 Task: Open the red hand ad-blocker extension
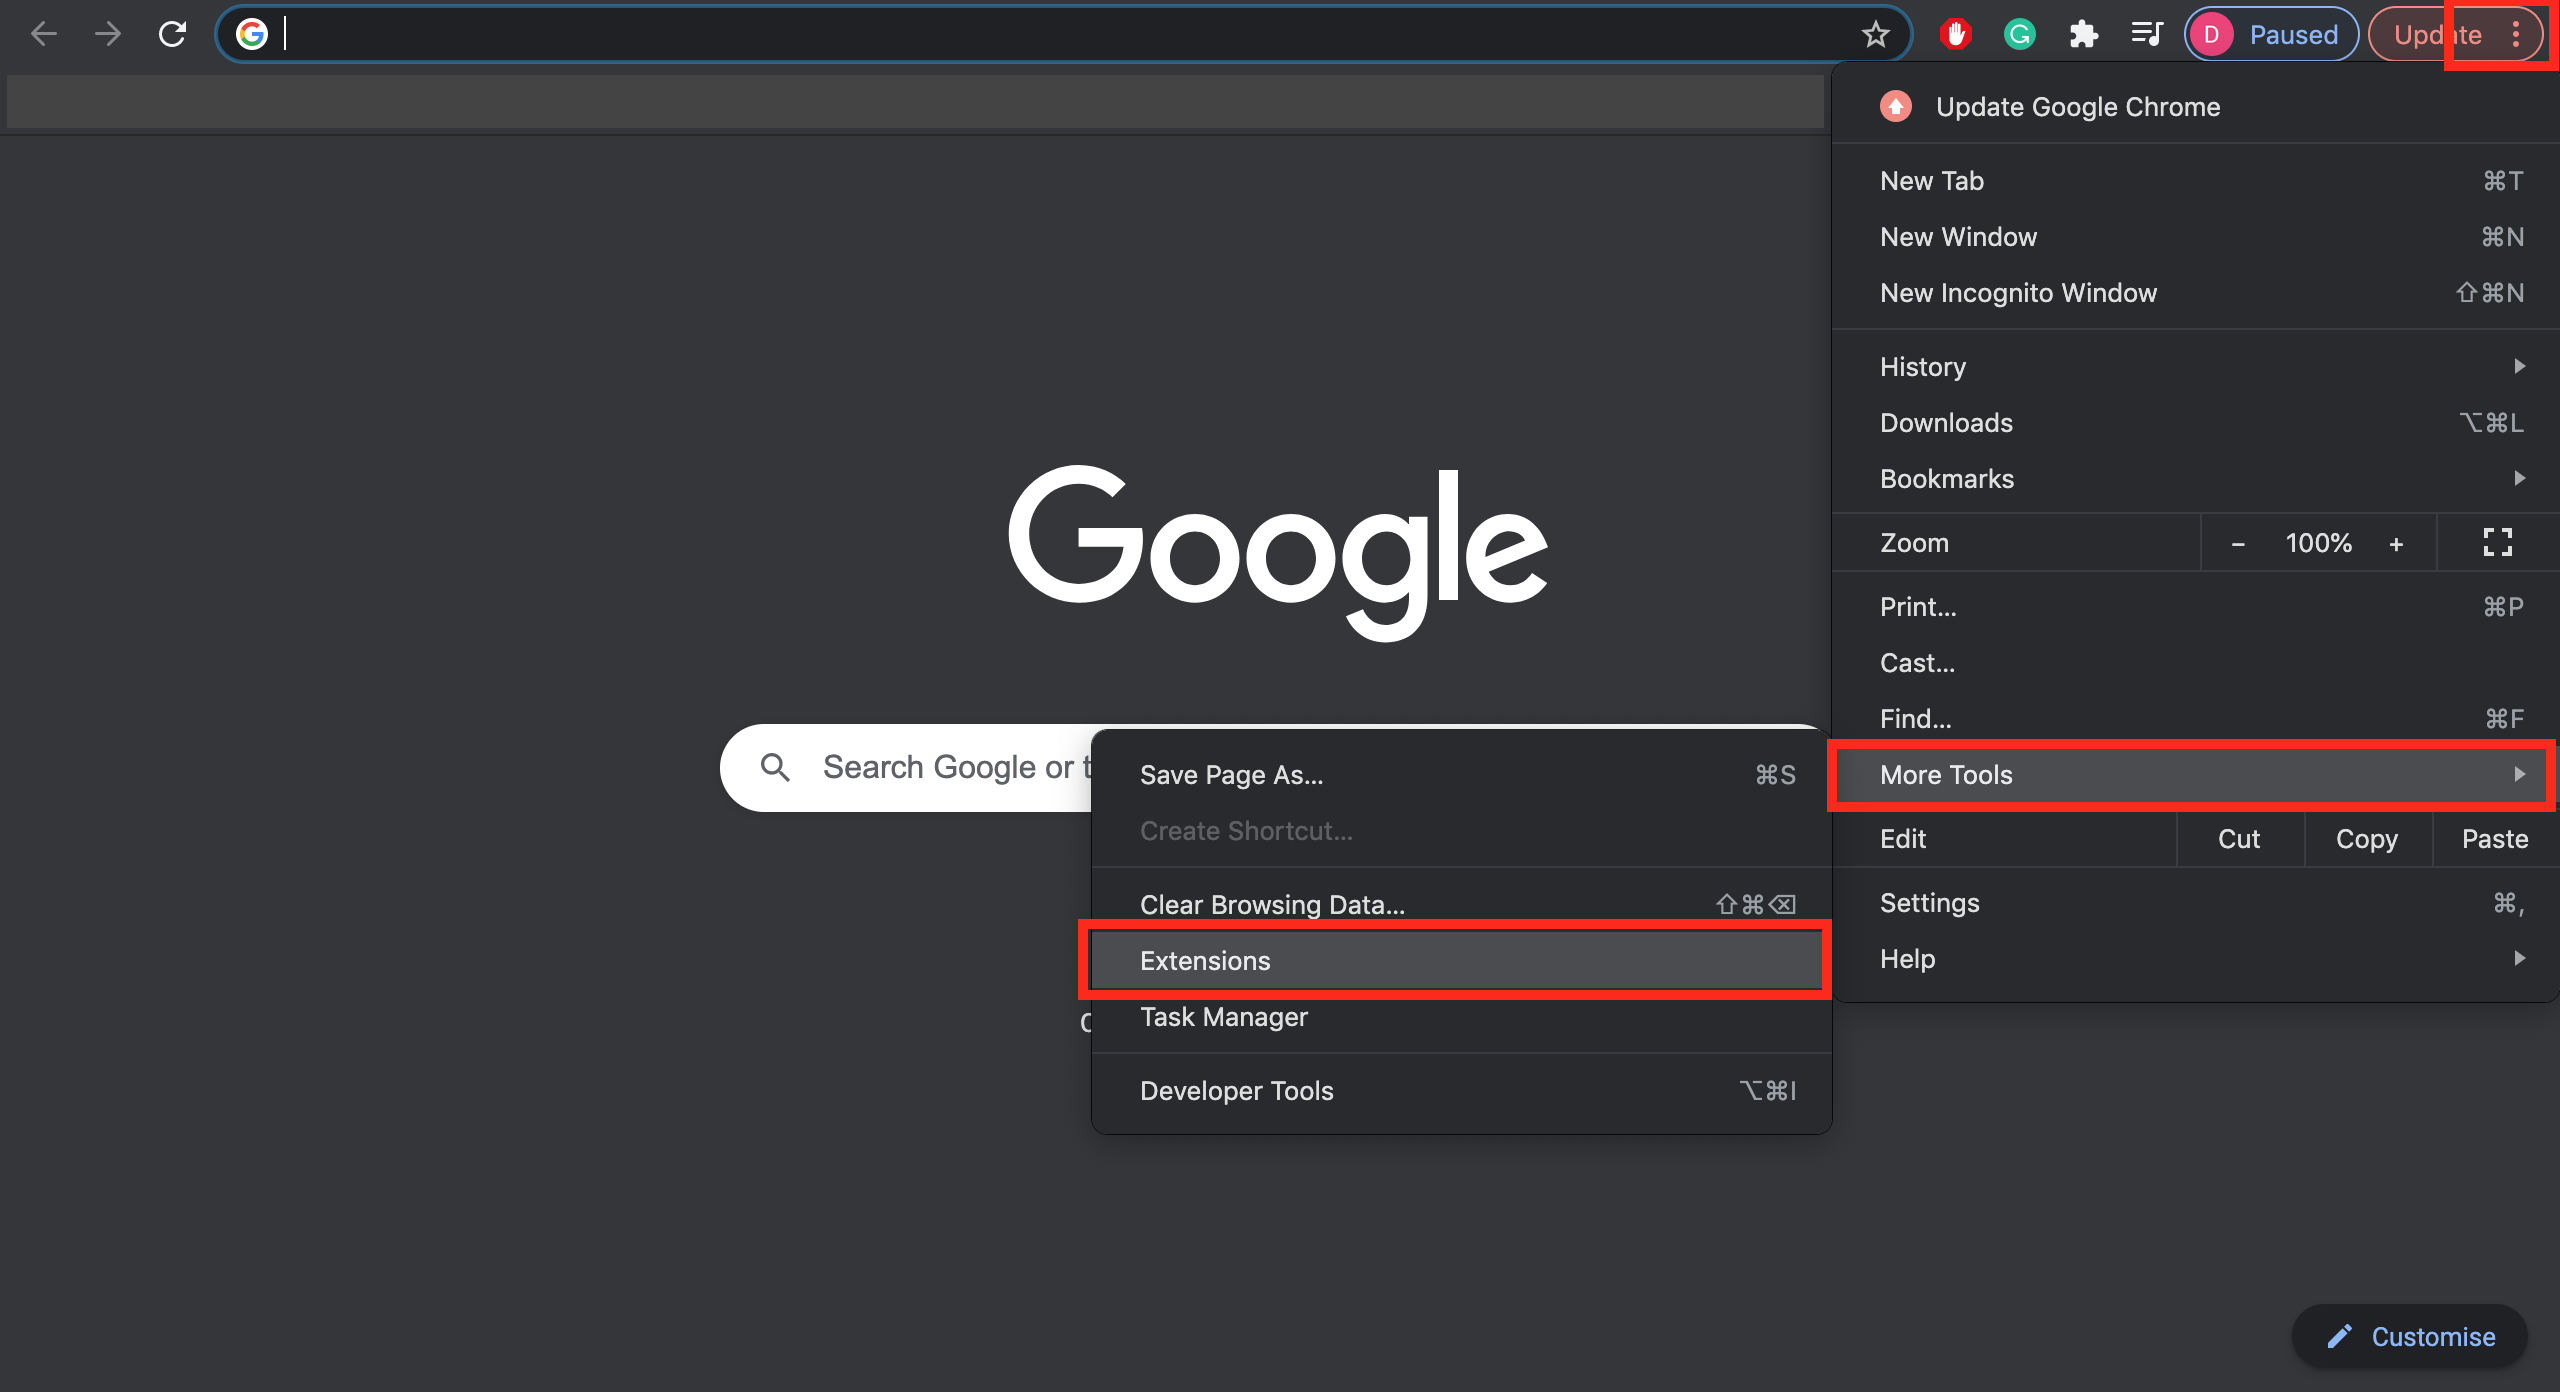[x=1955, y=35]
